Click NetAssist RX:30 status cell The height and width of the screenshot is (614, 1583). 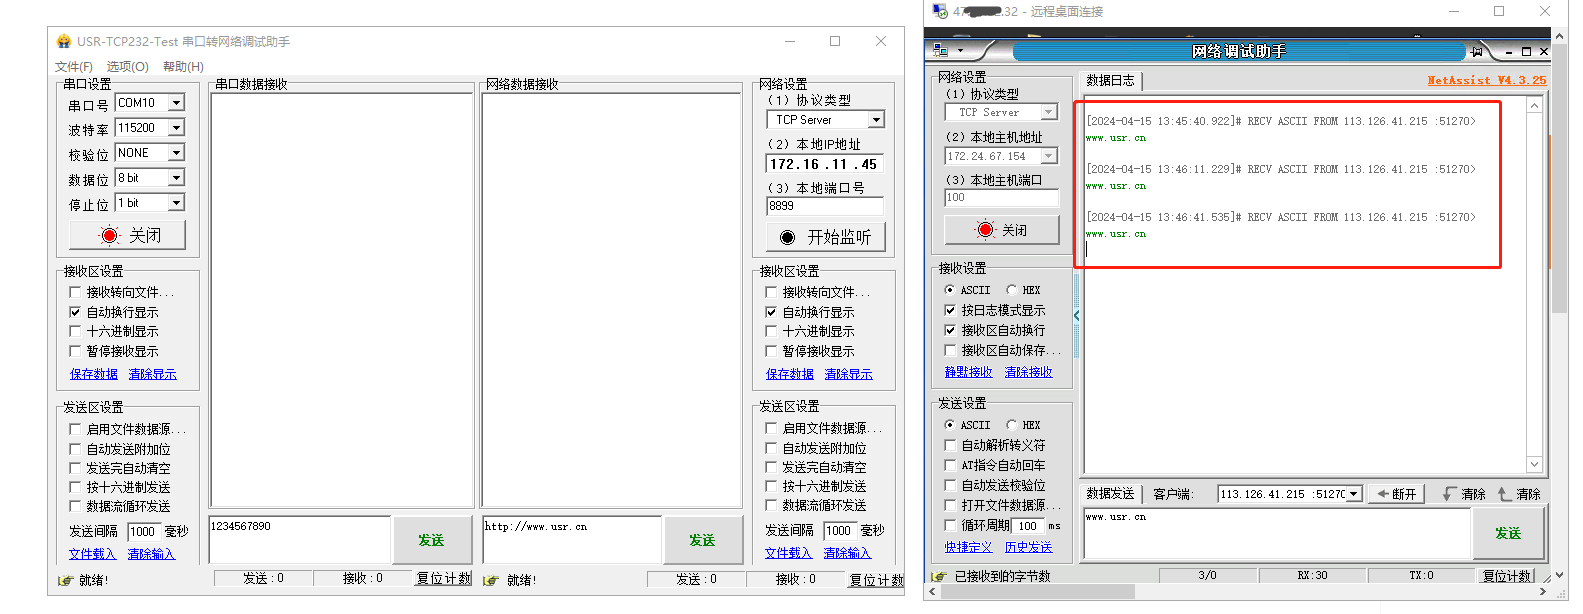coord(1312,576)
